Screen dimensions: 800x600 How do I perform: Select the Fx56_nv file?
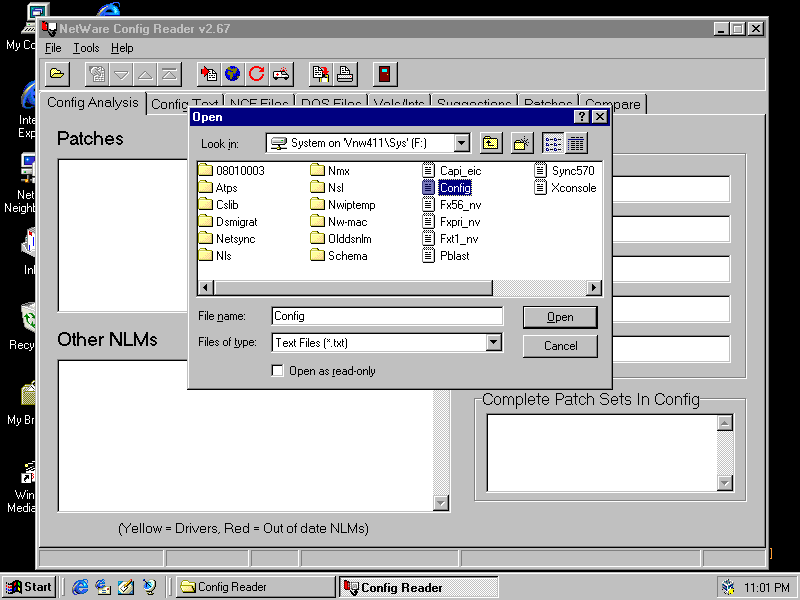point(452,205)
